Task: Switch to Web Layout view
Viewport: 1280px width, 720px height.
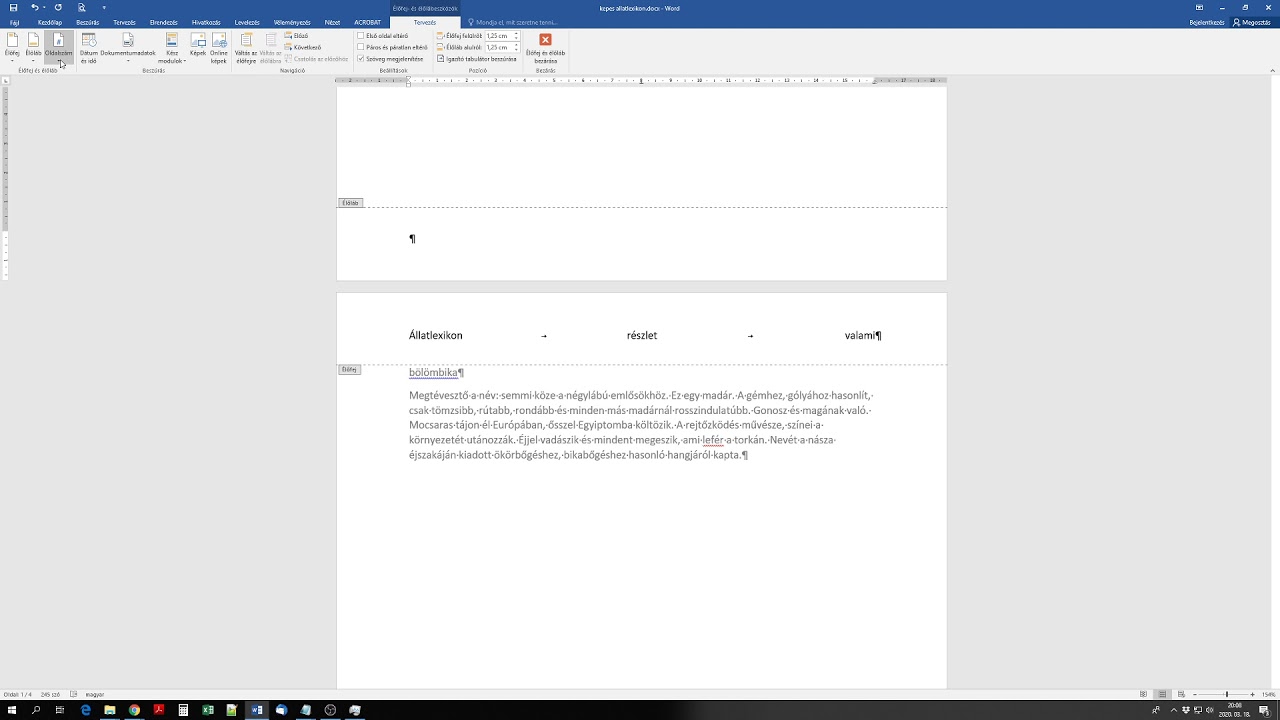Action: (x=1180, y=694)
